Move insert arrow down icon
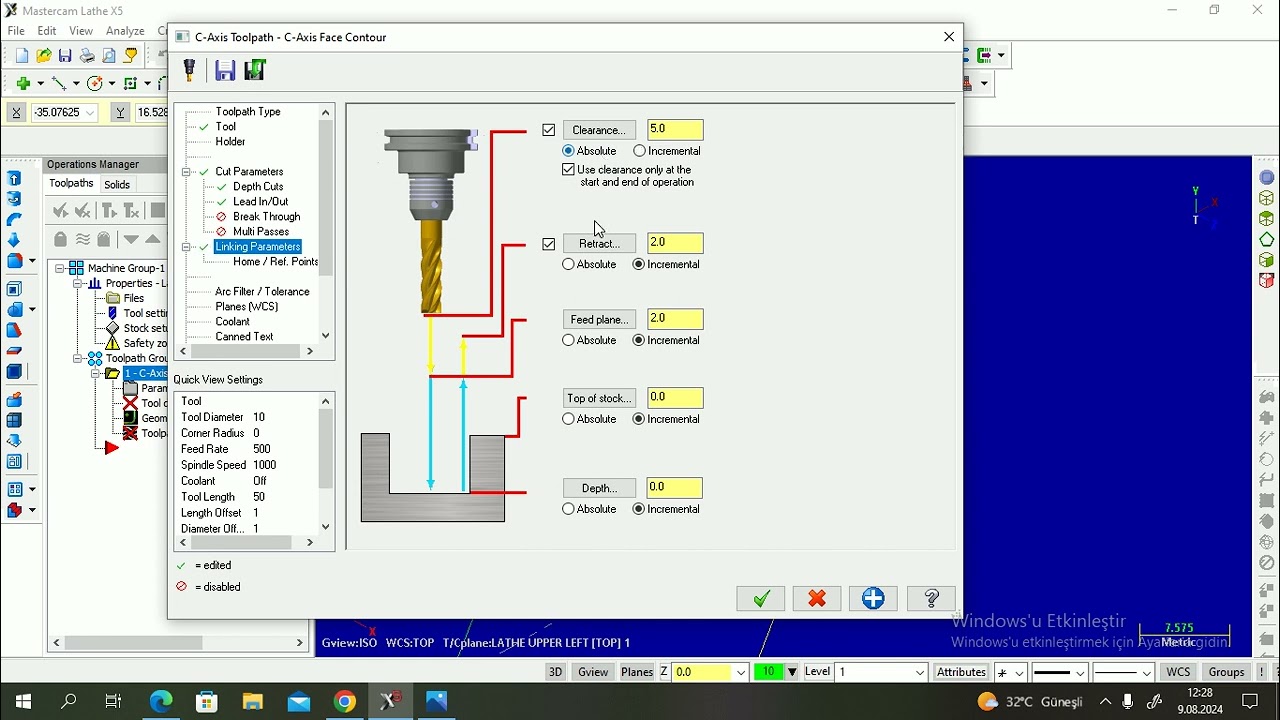Screen dimensions: 1280x720 131,239
